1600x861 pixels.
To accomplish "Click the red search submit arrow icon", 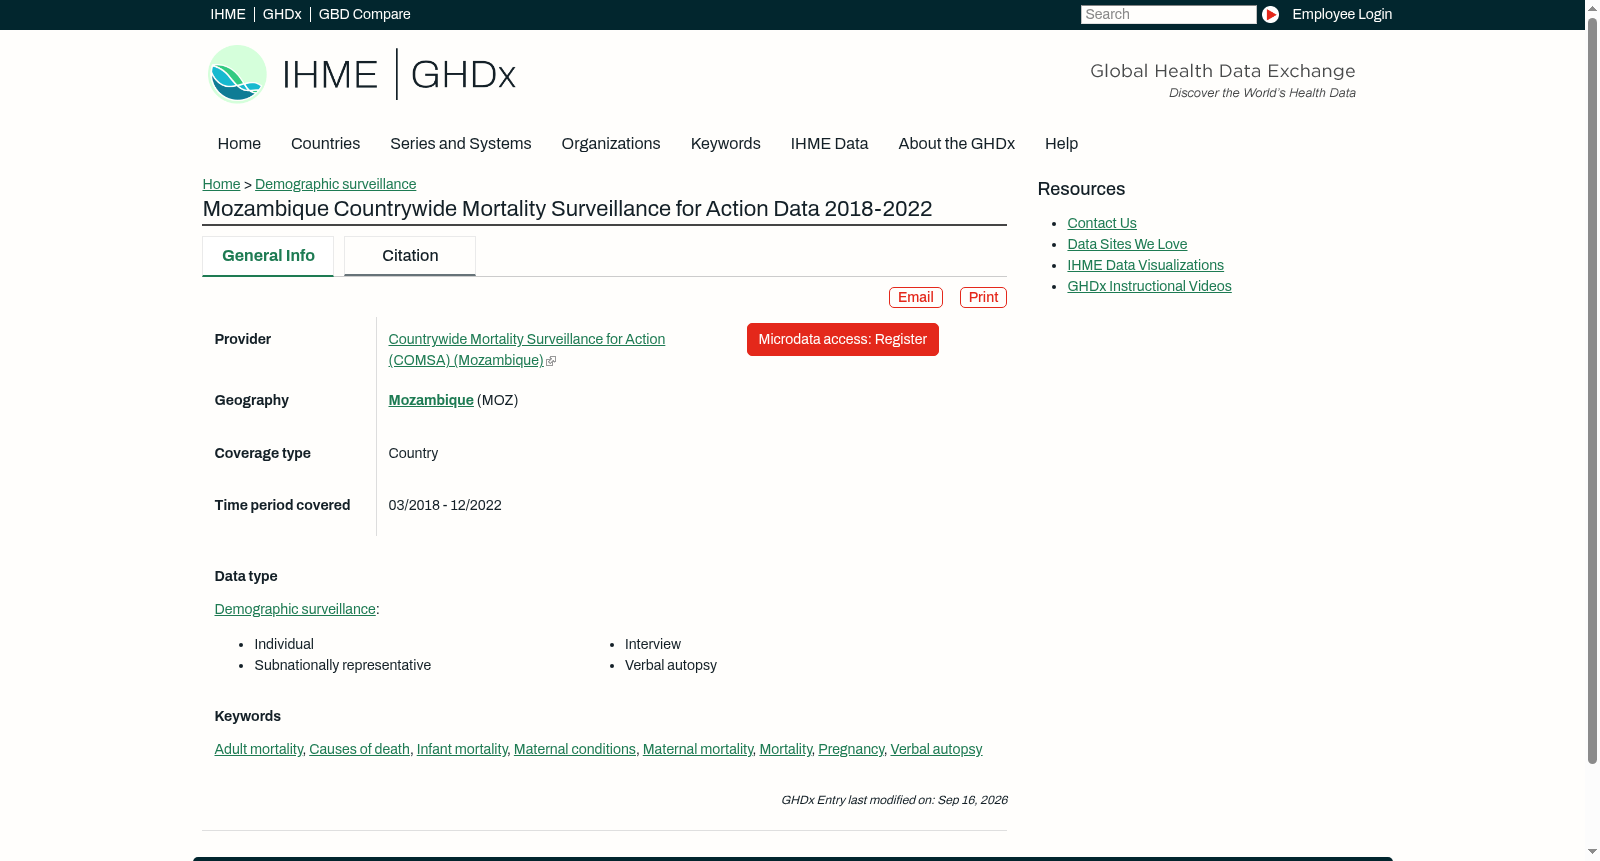I will click(x=1270, y=14).
